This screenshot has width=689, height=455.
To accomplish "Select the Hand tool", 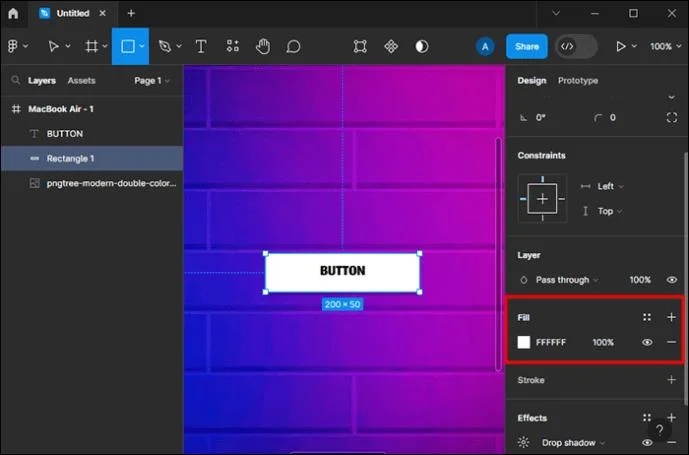I will tap(263, 46).
